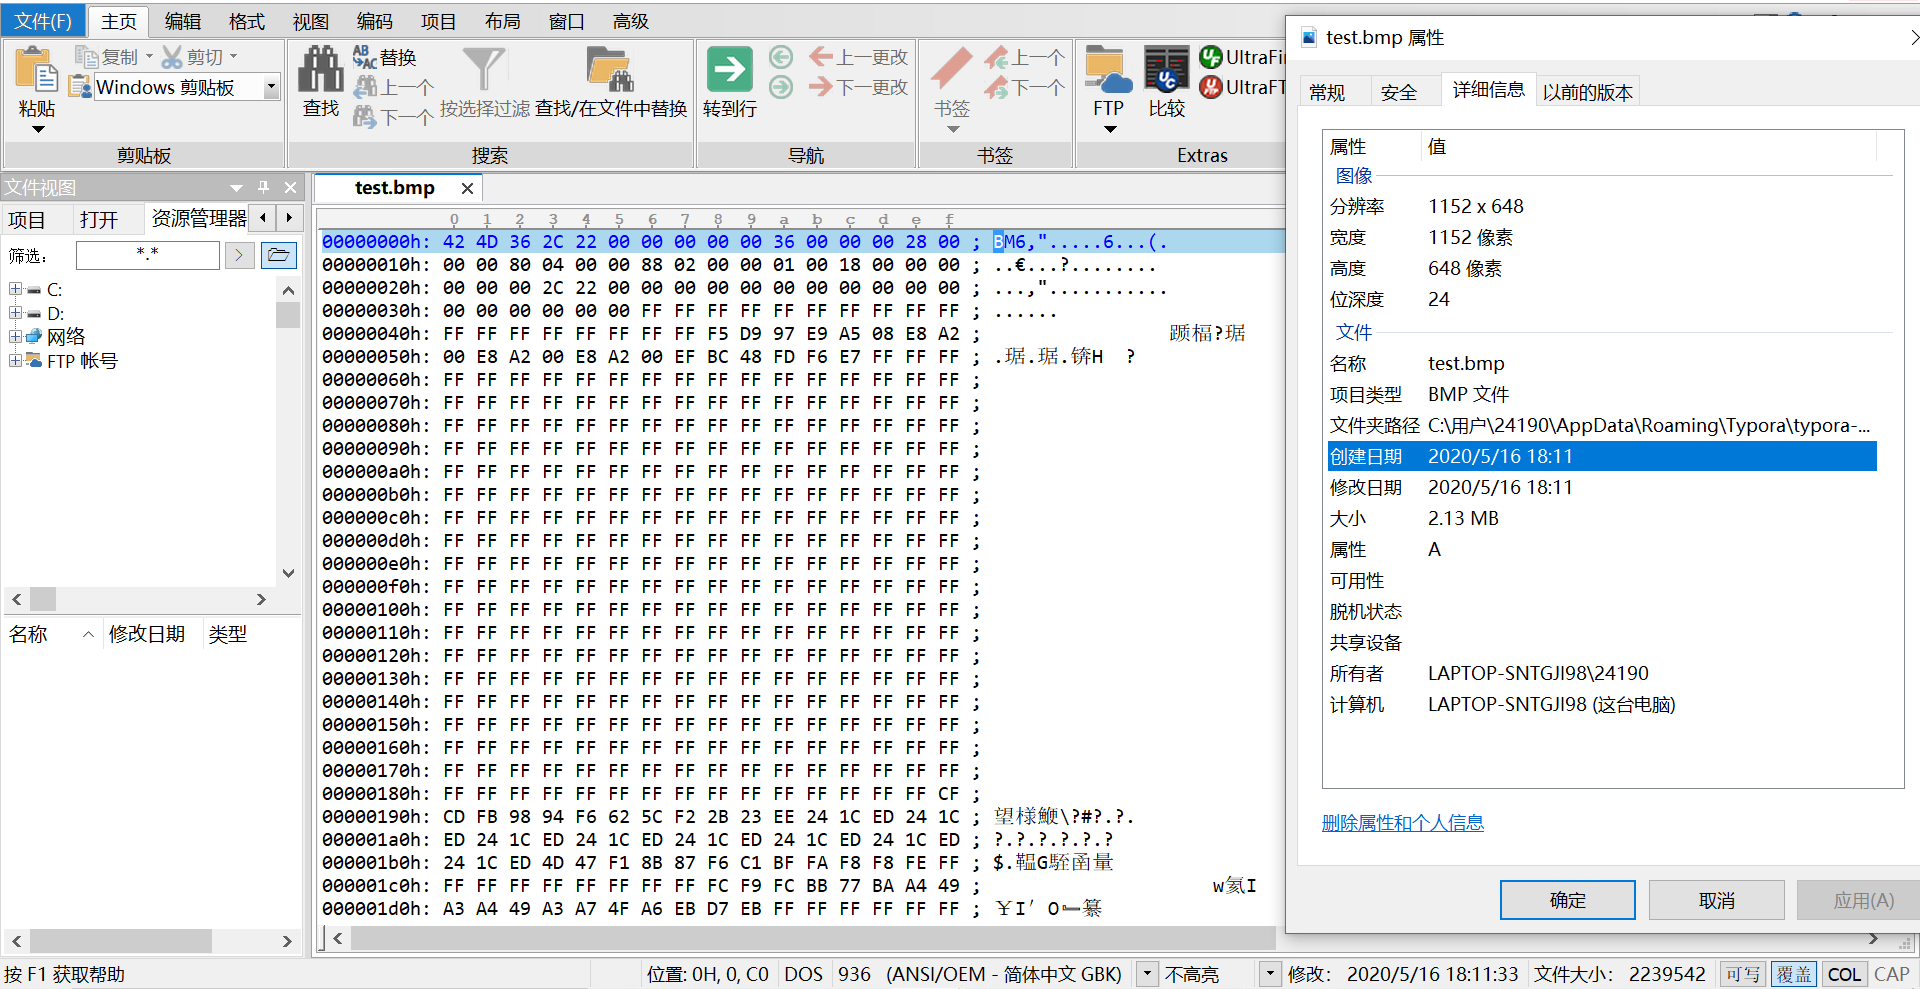Screen dimensions: 1920x989
Task: Click the 转到行 (Go to Line) icon
Action: [729, 70]
